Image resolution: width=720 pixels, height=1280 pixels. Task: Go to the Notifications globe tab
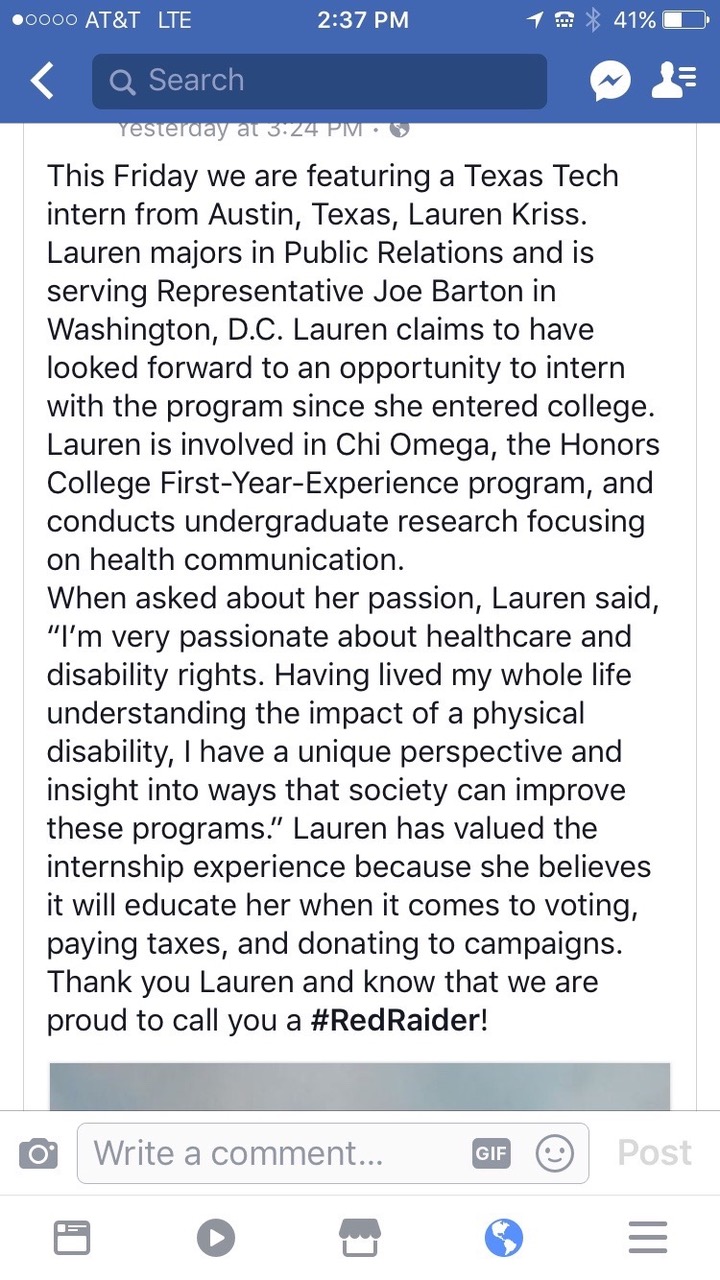(503, 1238)
